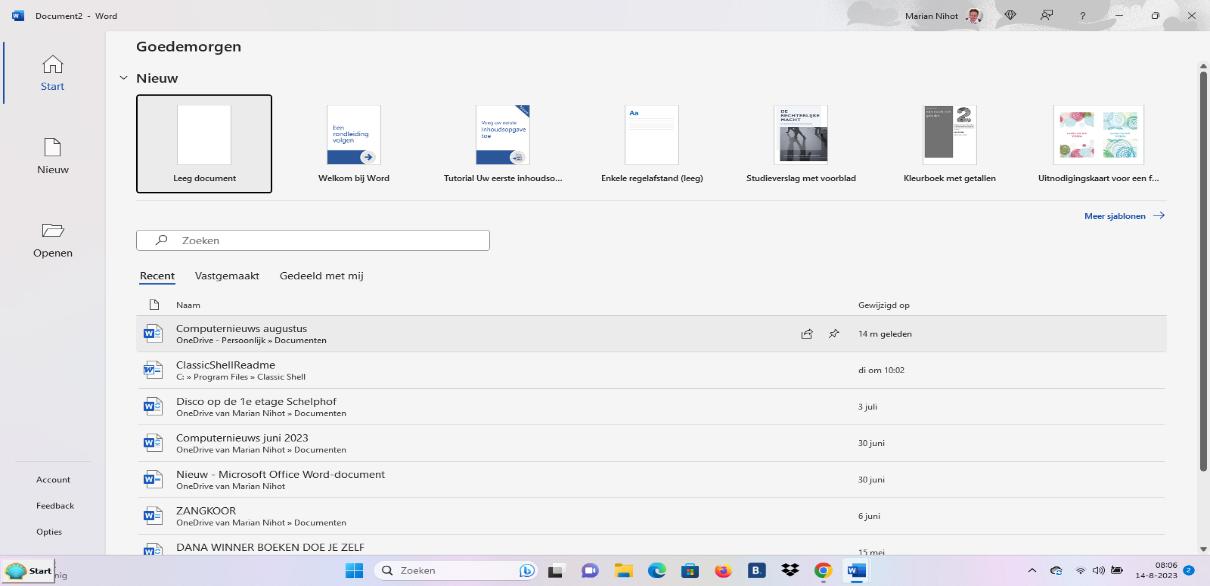Open the feedback person icon in title bar

pyautogui.click(x=1046, y=16)
